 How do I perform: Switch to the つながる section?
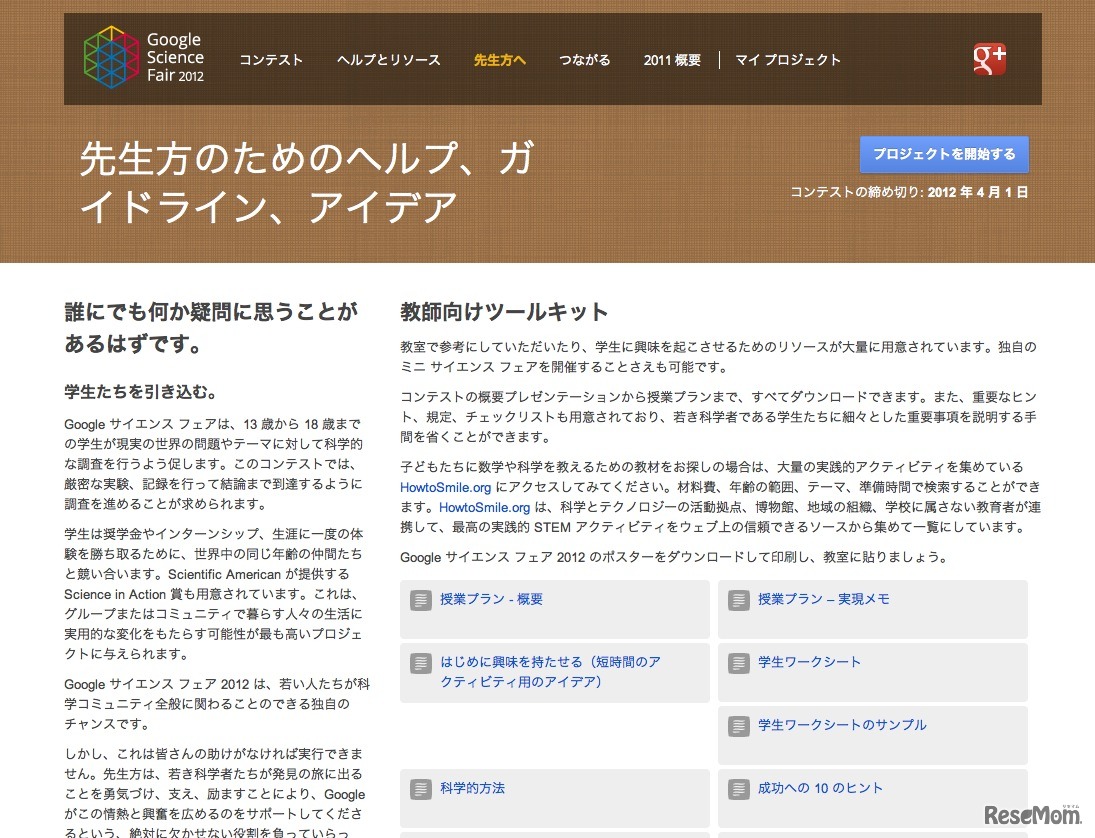585,60
